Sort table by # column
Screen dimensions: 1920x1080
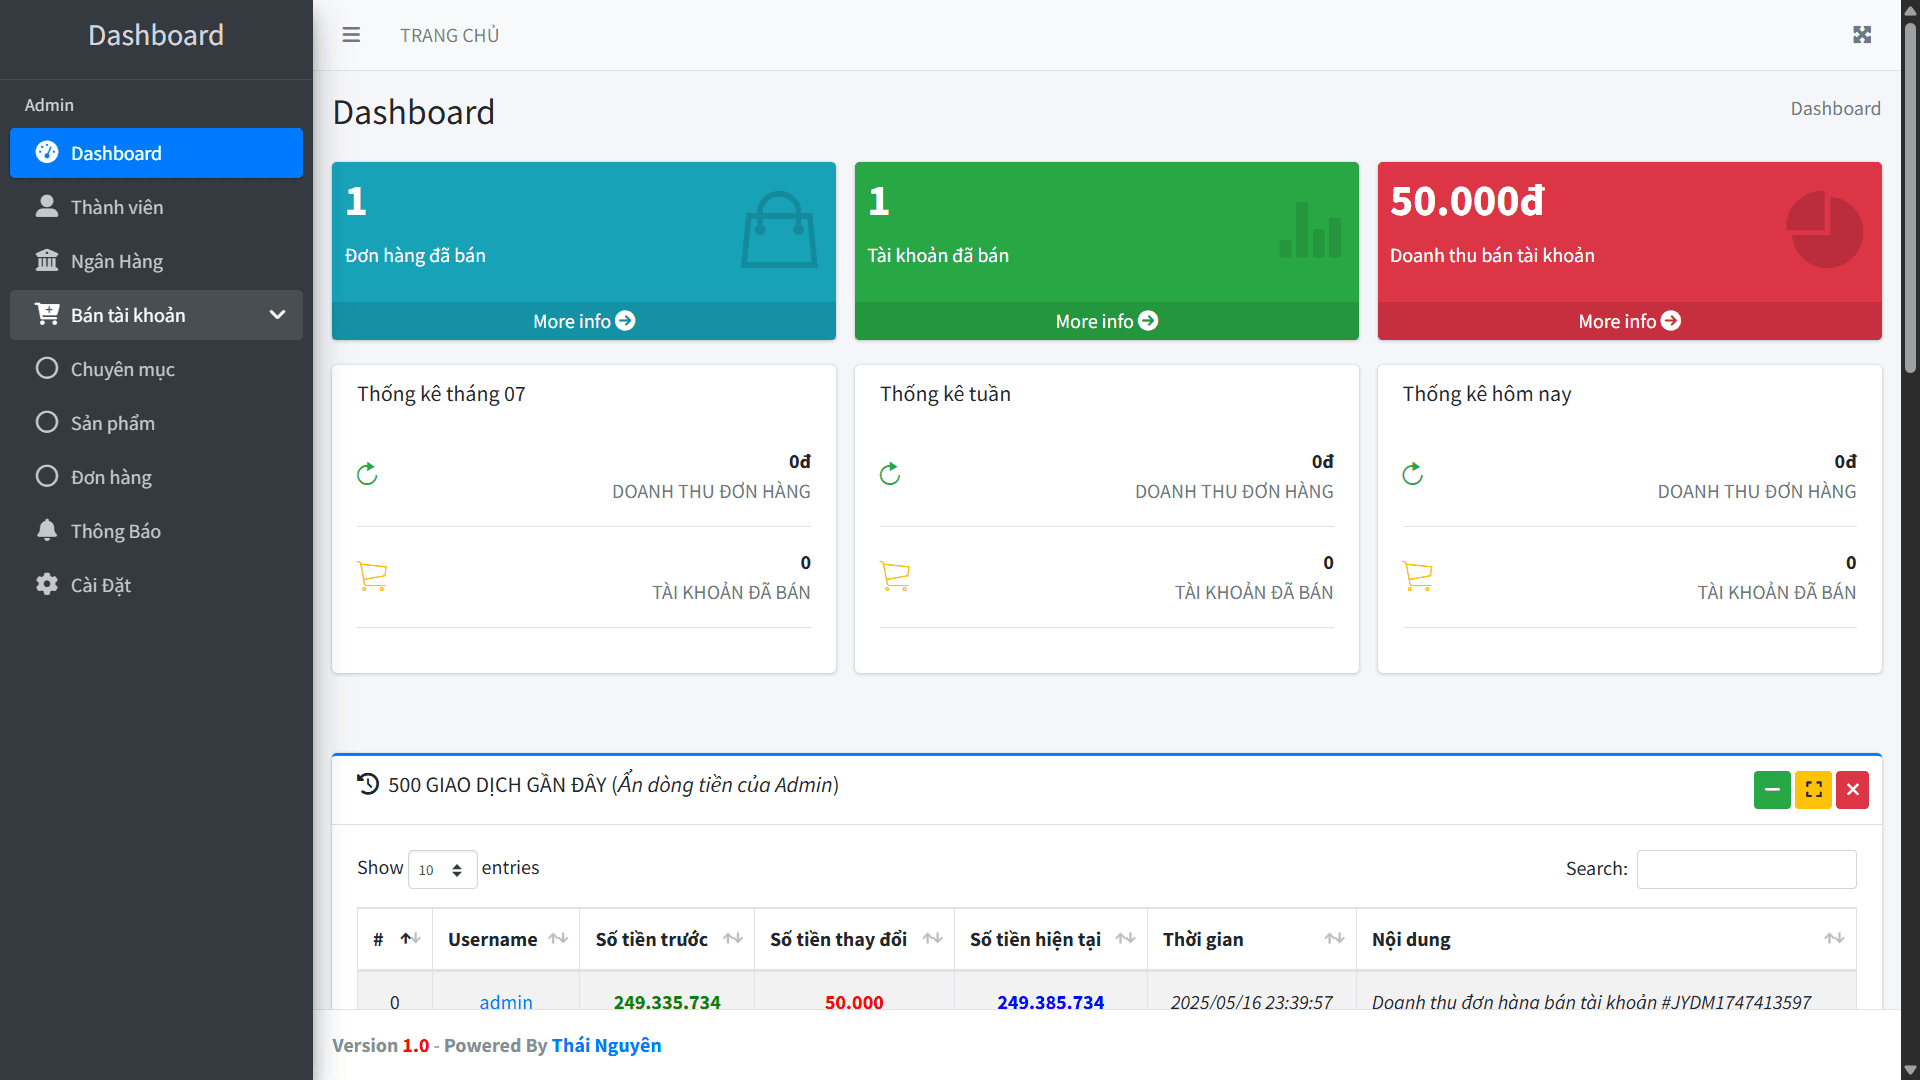pos(395,939)
